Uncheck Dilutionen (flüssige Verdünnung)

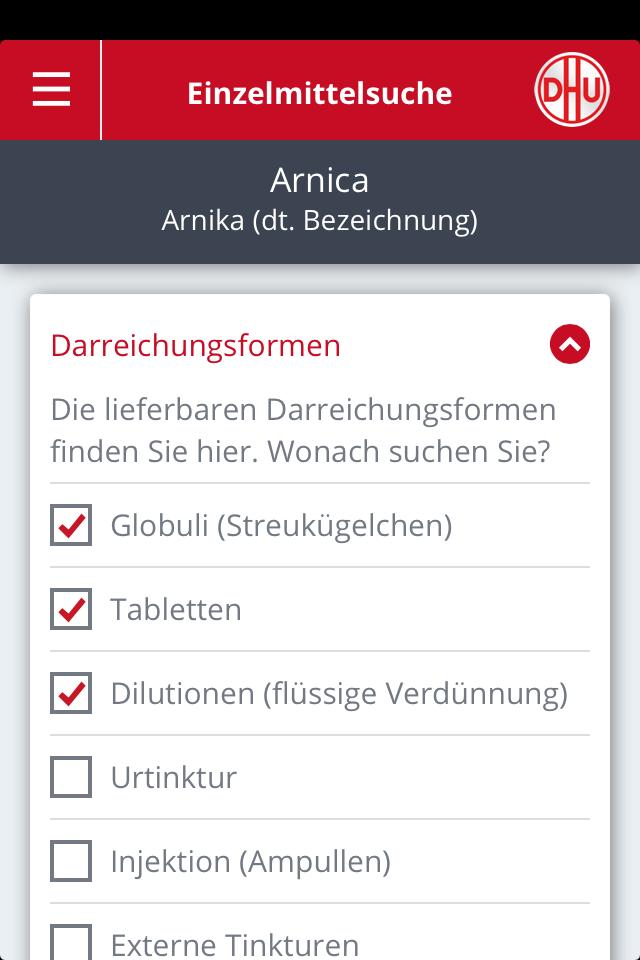click(x=70, y=691)
